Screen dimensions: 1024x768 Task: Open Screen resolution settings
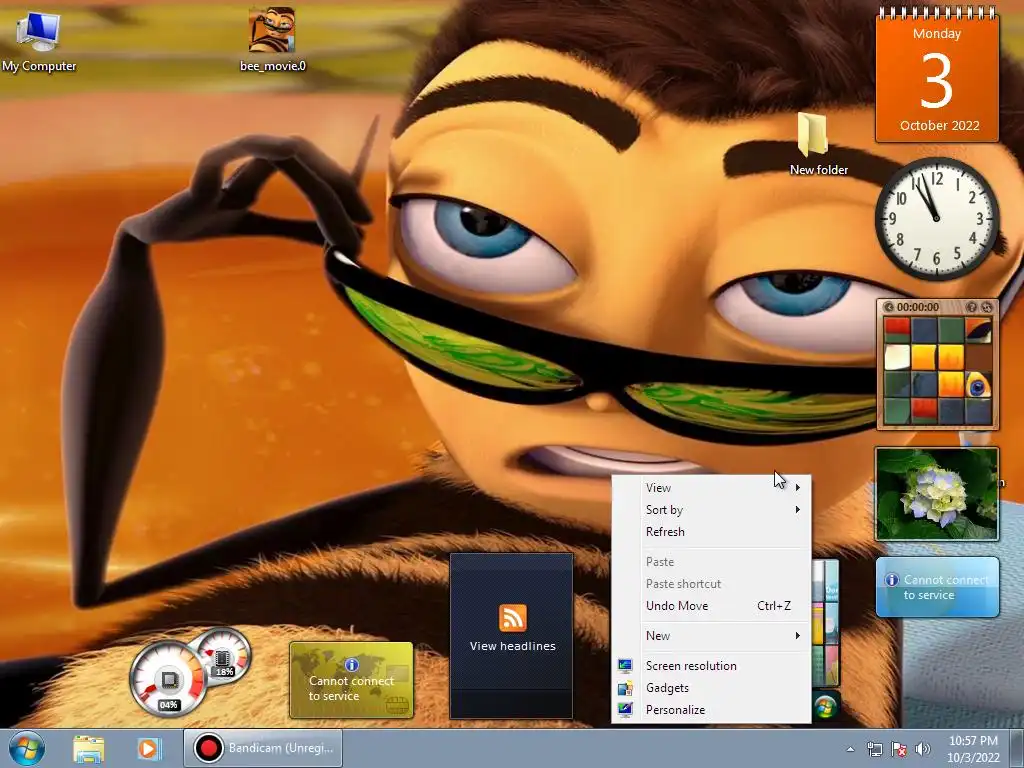(x=711, y=665)
